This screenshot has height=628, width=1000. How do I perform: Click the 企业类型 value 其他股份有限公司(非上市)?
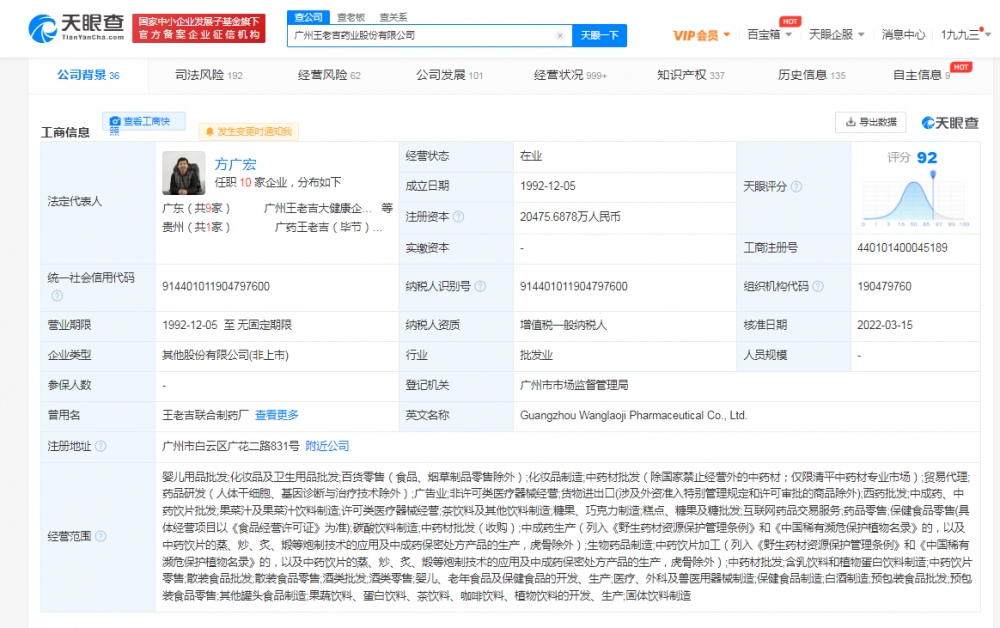pos(225,354)
